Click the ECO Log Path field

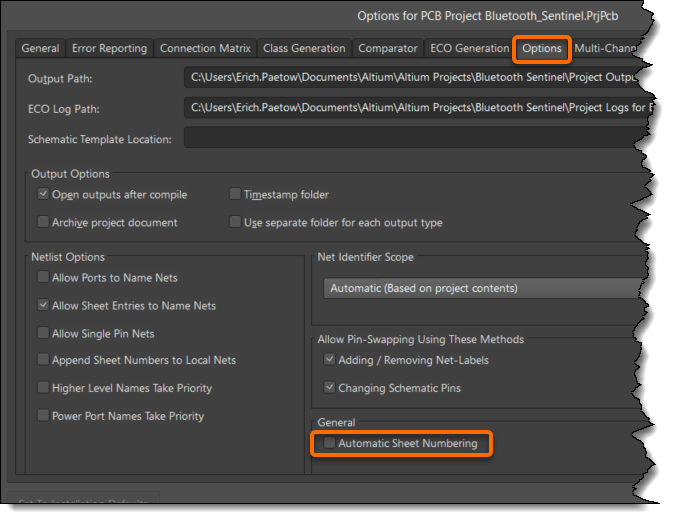pyautogui.click(x=418, y=108)
